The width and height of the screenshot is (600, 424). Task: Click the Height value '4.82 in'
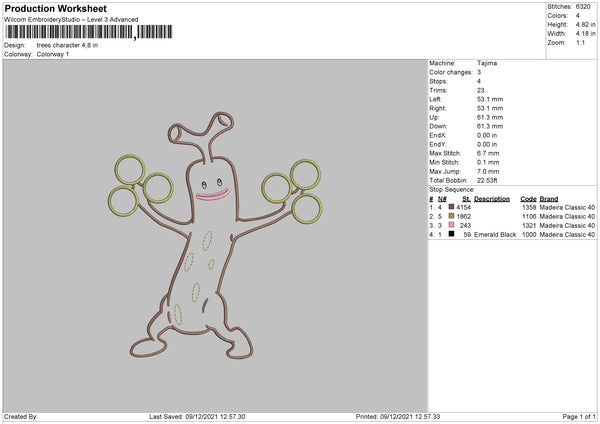[585, 24]
